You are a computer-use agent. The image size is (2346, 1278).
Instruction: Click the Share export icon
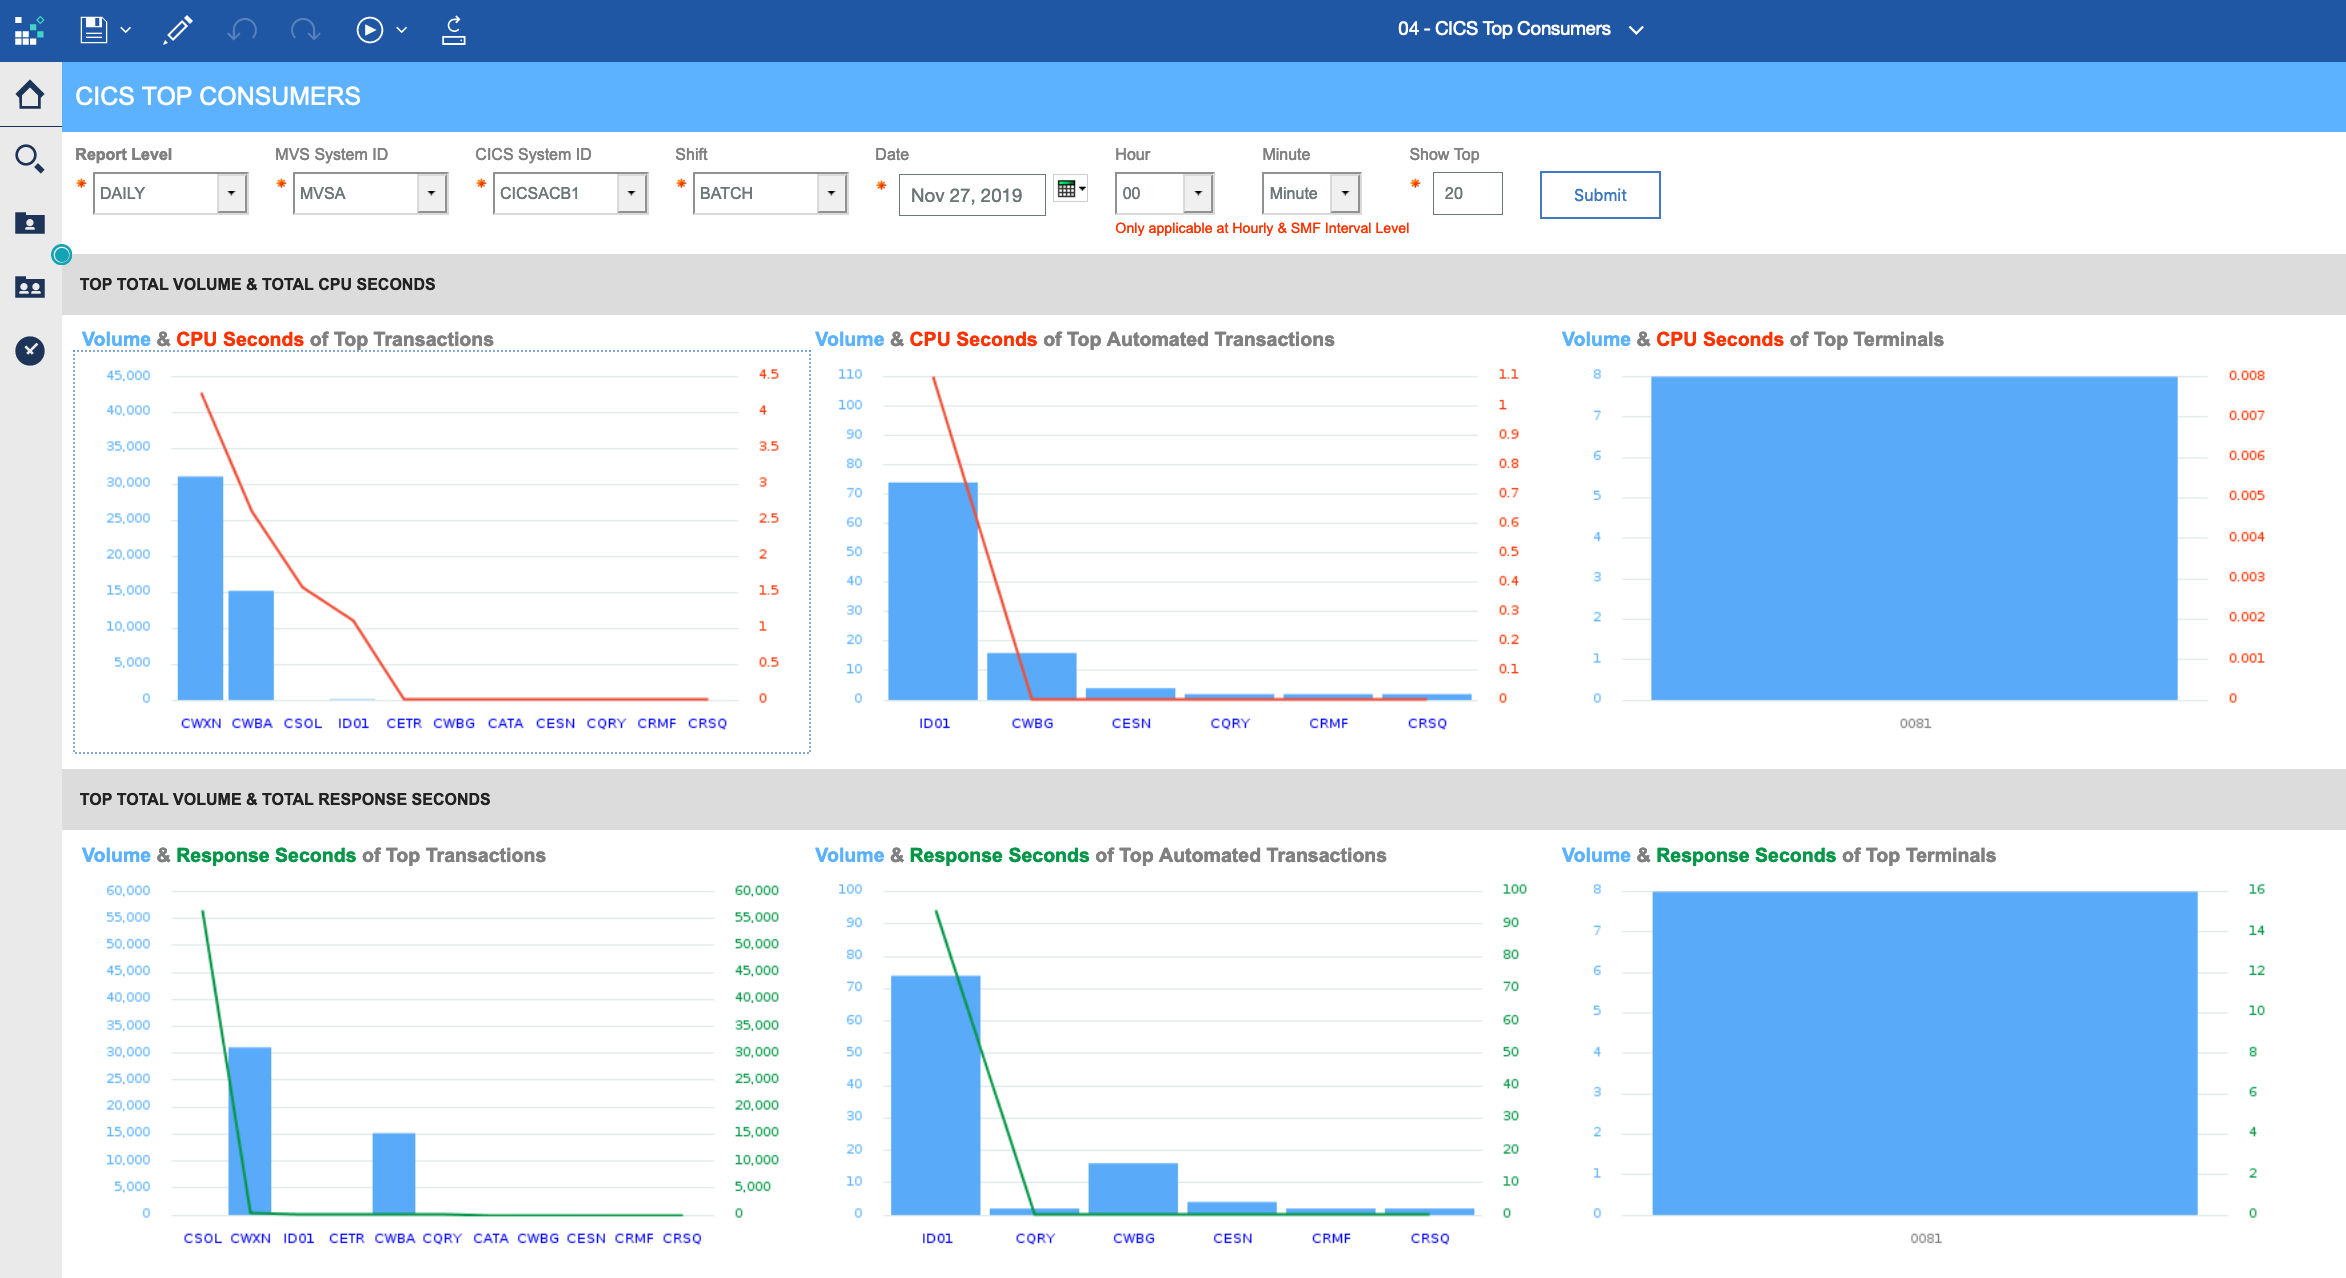pos(454,30)
